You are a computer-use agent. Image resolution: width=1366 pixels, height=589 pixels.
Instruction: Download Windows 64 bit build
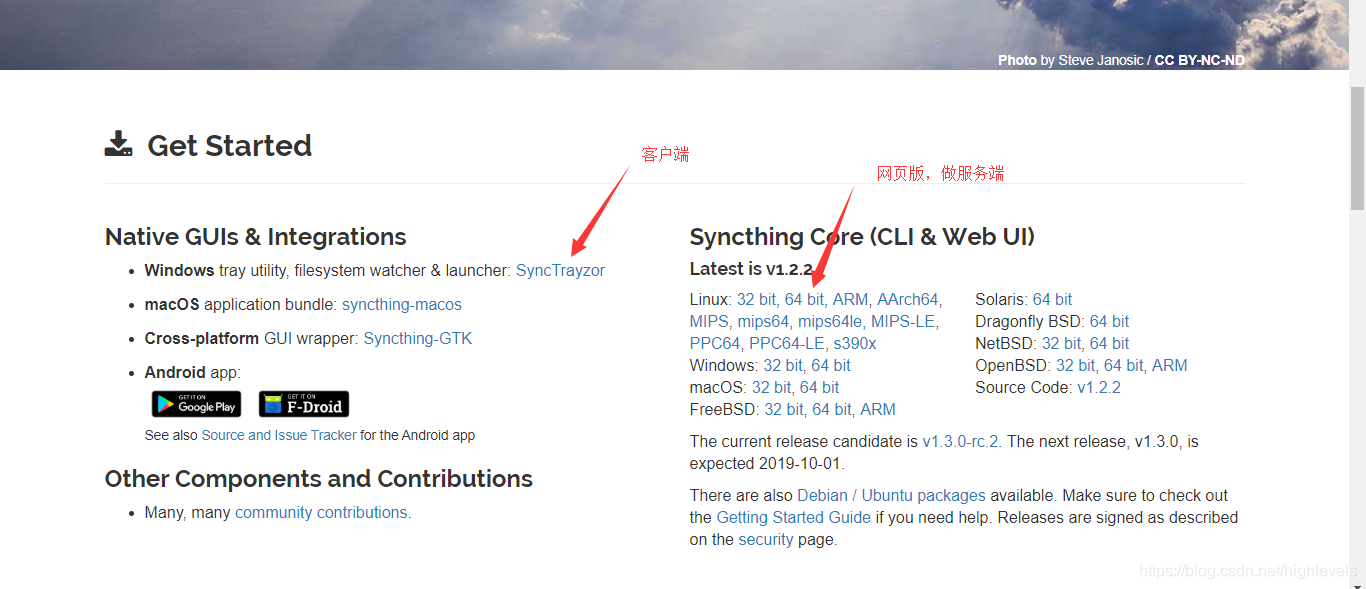pos(831,365)
